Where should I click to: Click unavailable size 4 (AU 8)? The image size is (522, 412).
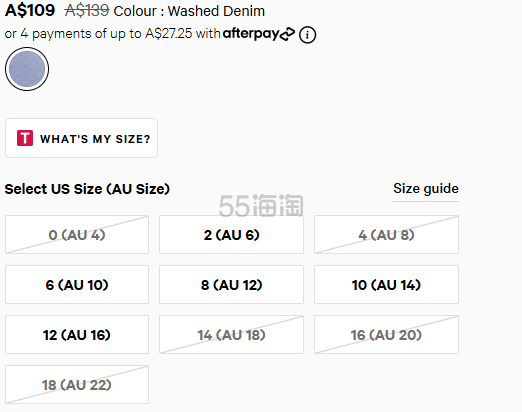click(x=386, y=235)
